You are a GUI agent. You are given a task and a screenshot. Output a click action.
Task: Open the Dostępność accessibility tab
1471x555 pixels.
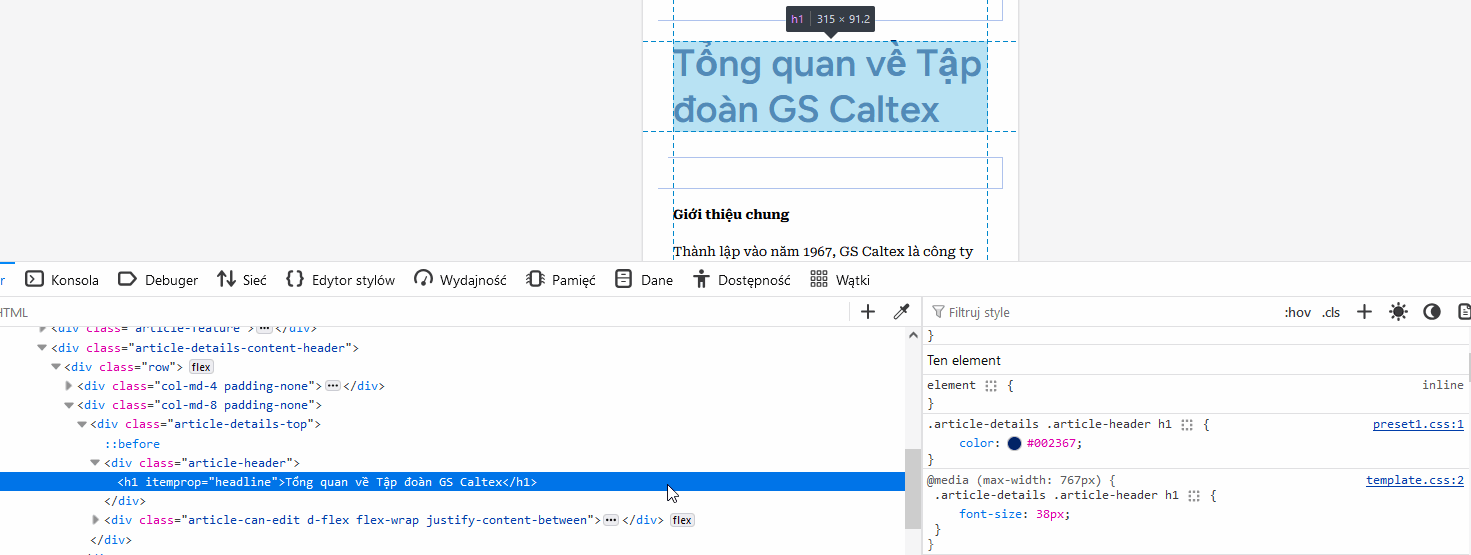click(x=741, y=280)
